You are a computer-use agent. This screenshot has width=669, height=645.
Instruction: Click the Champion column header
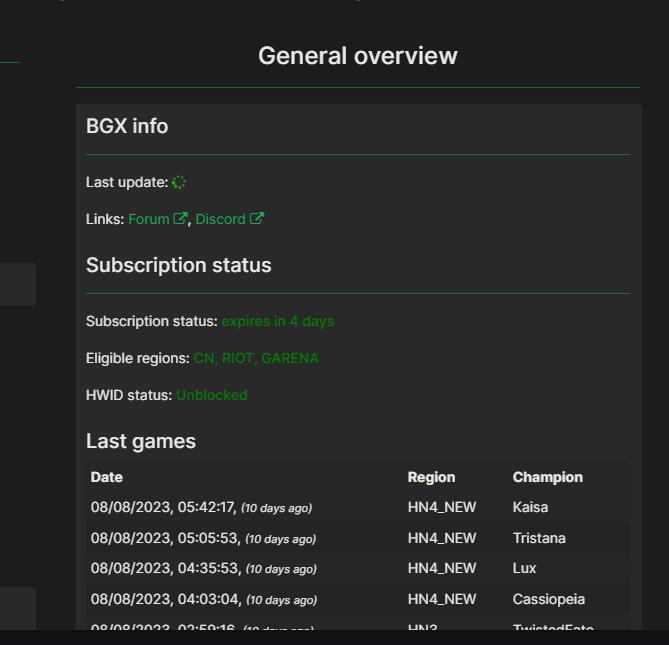pyautogui.click(x=547, y=477)
